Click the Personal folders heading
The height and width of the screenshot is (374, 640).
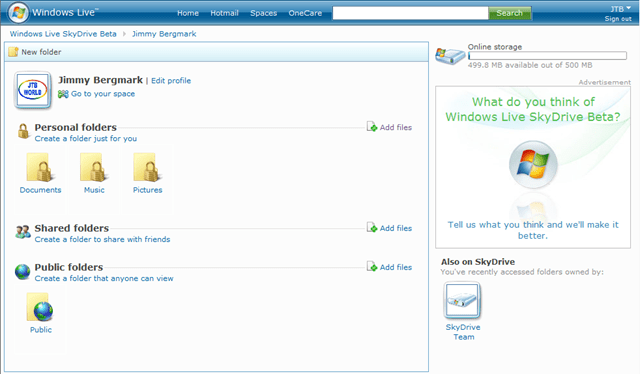coord(76,127)
